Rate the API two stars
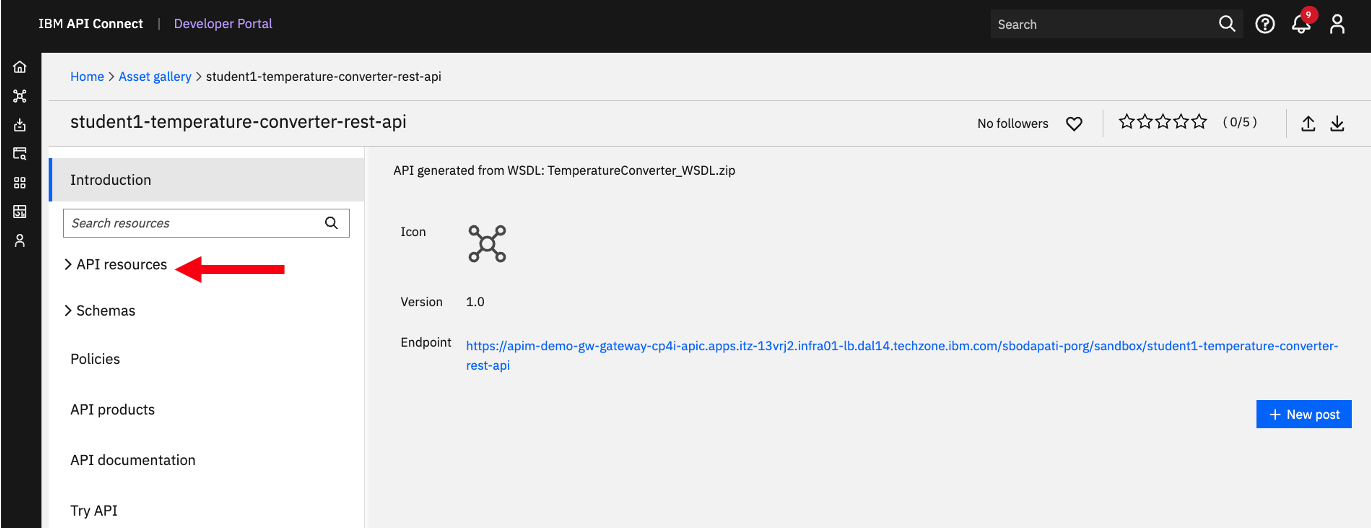Screen dimensions: 1371x528 (x=1145, y=122)
